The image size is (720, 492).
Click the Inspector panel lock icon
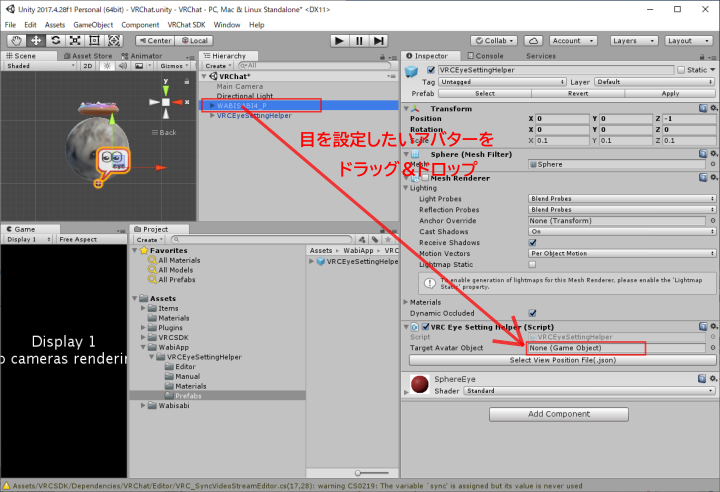click(x=702, y=57)
